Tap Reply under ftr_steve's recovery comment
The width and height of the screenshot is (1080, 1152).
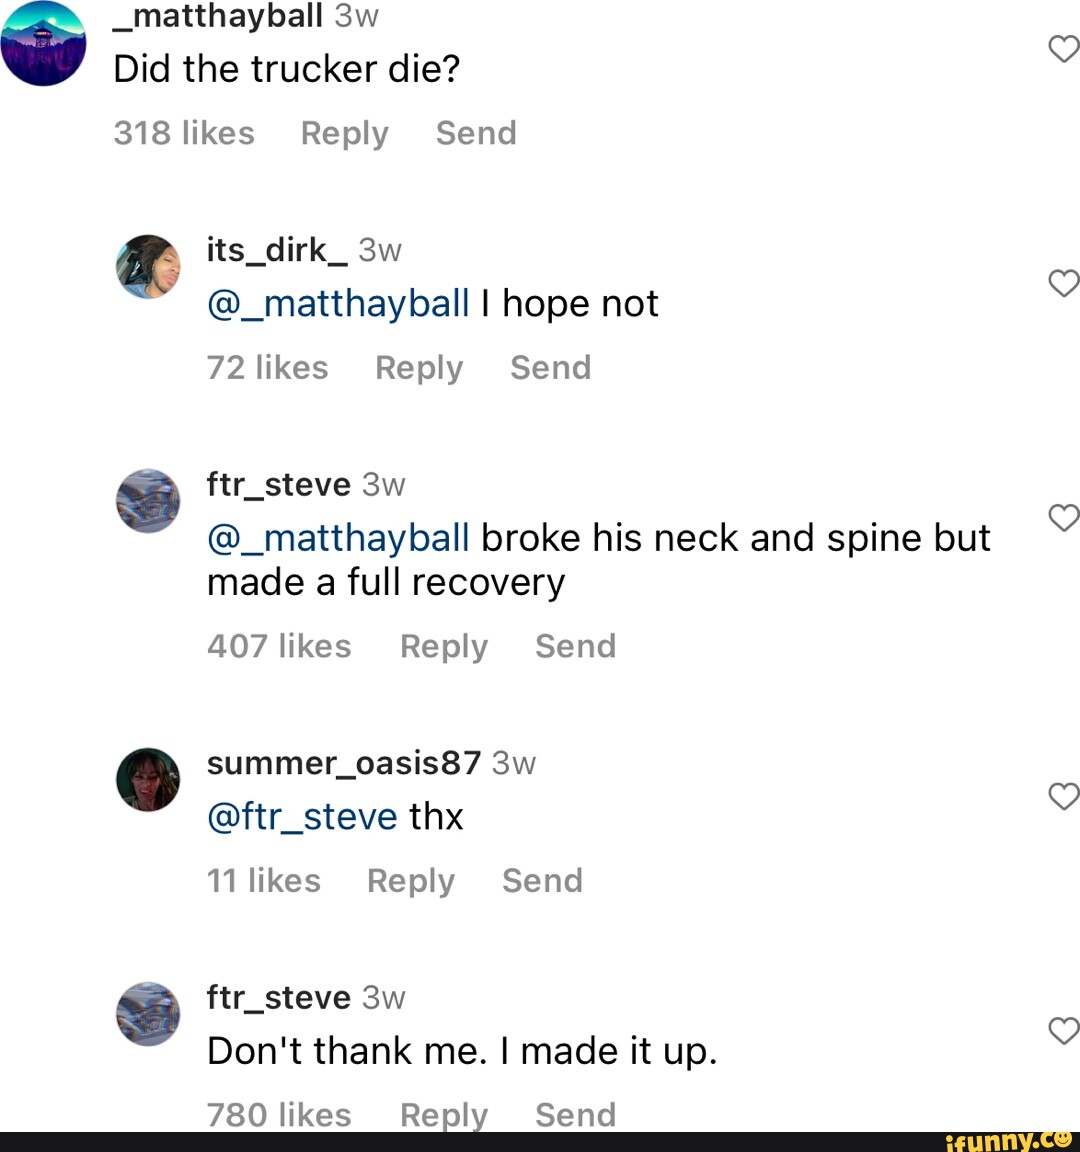pyautogui.click(x=443, y=647)
